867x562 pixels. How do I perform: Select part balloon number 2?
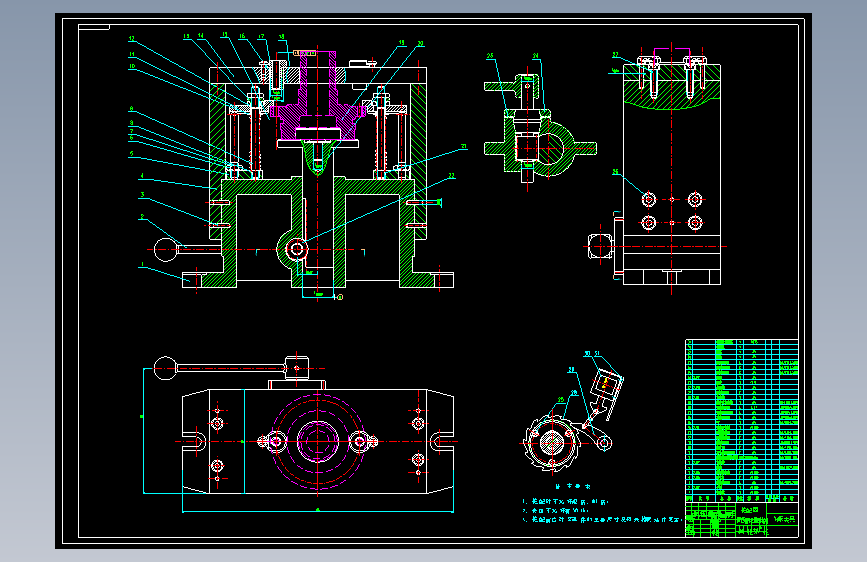click(x=143, y=217)
